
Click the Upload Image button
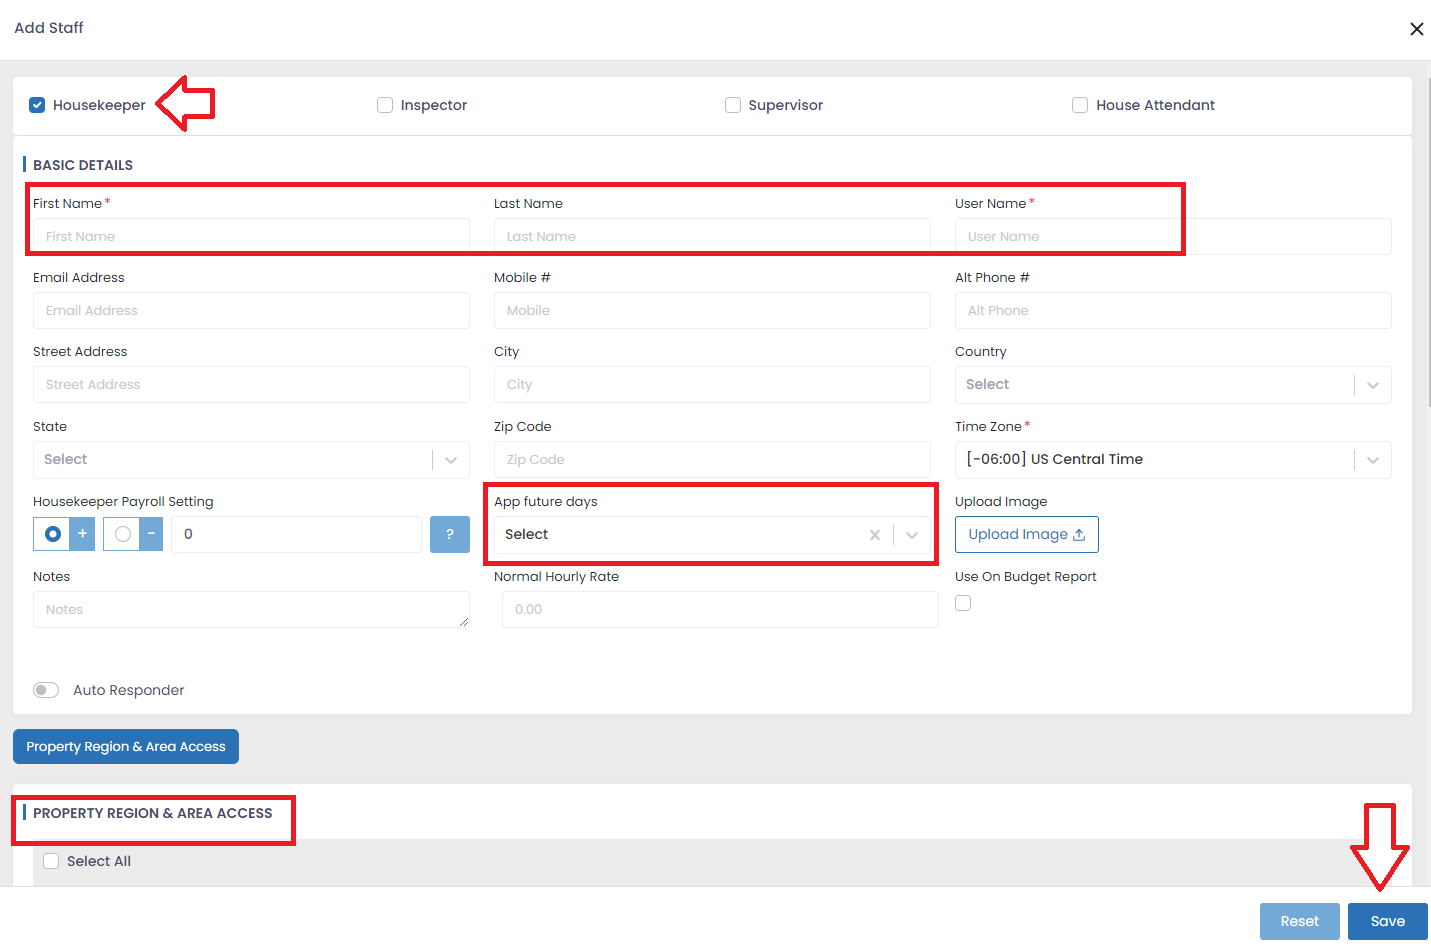(1027, 534)
